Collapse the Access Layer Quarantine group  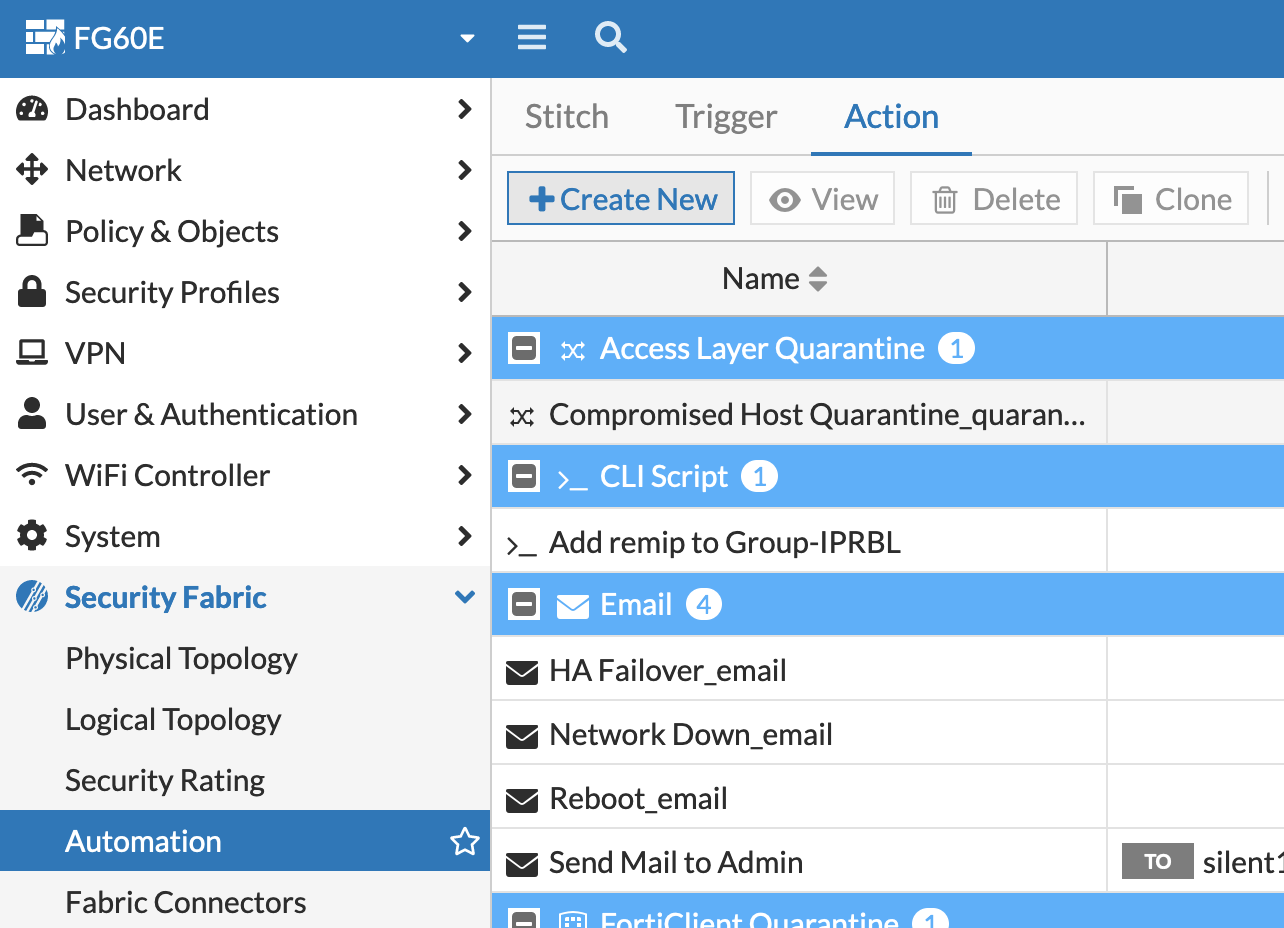click(524, 349)
